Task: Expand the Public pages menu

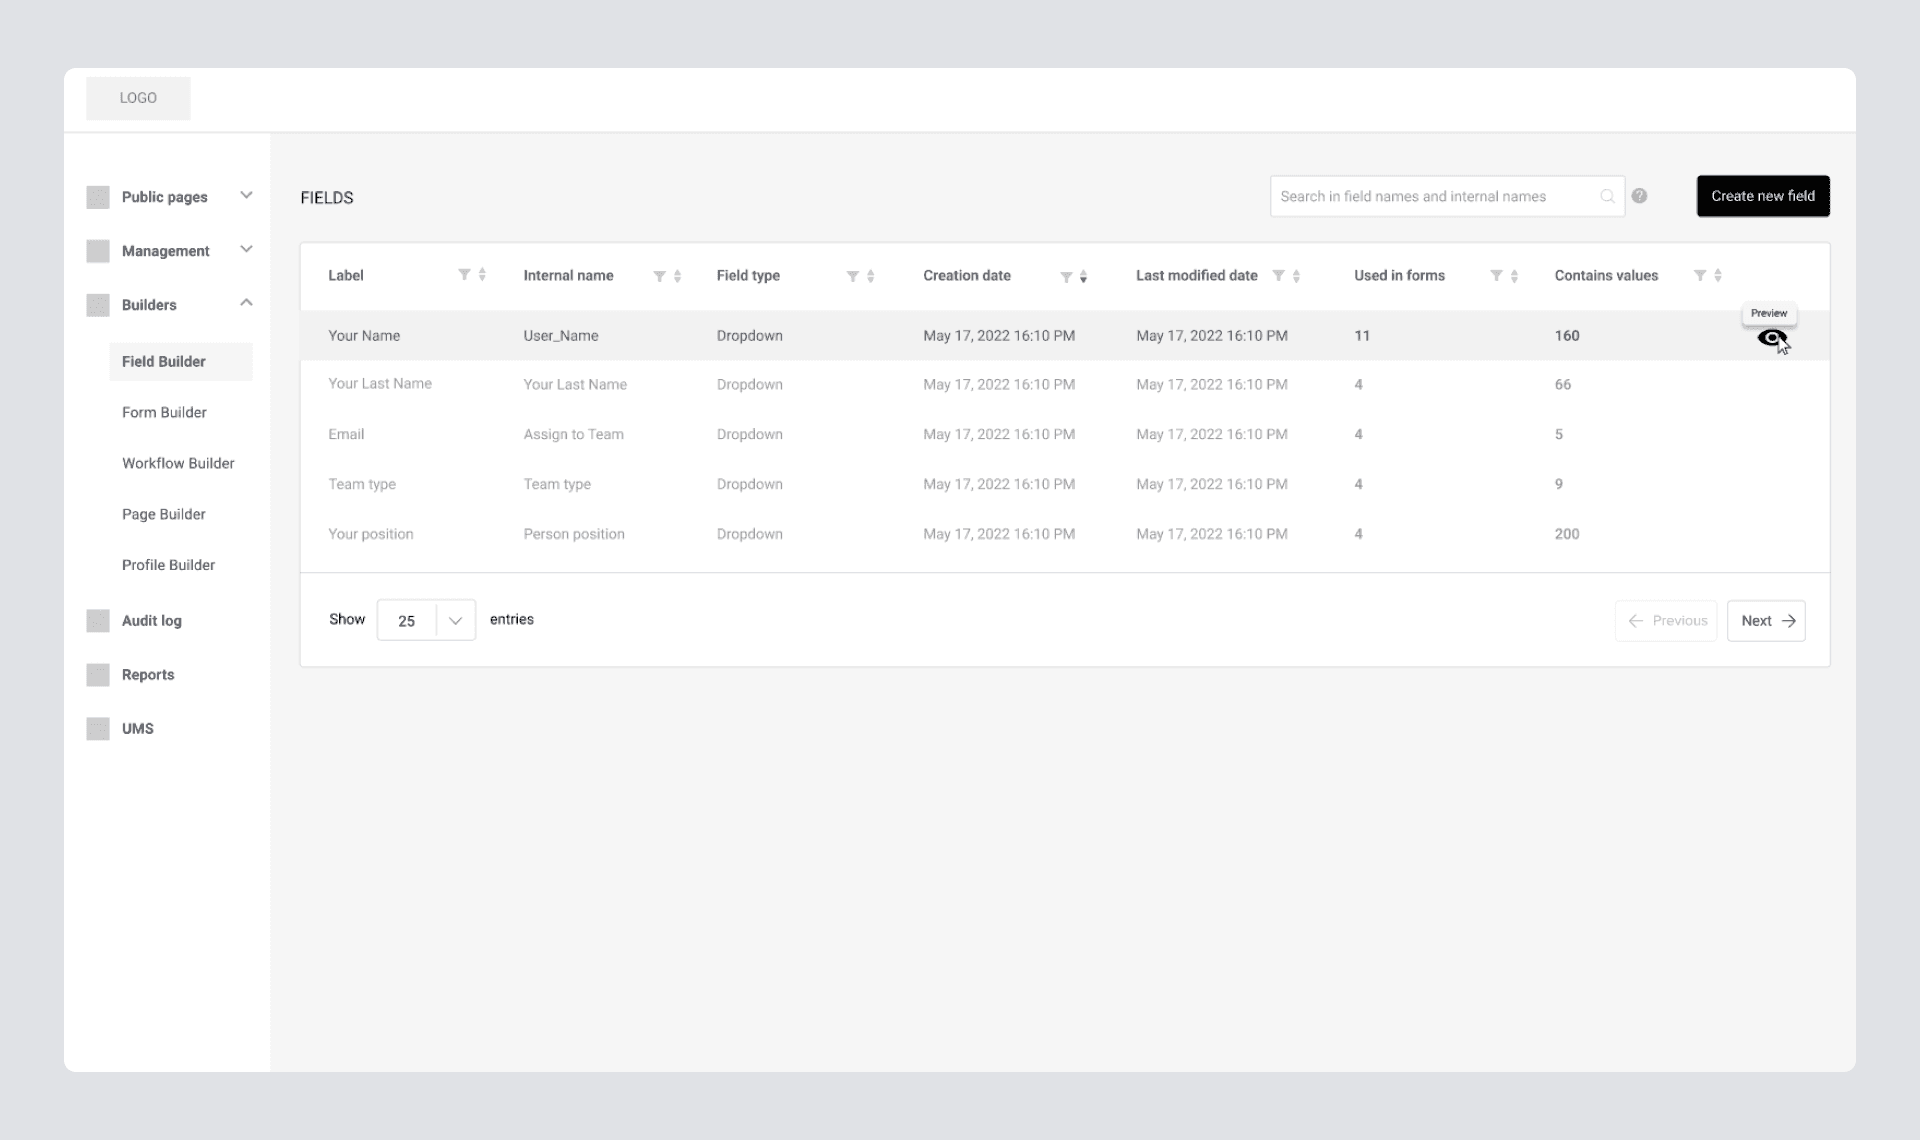Action: pos(246,196)
